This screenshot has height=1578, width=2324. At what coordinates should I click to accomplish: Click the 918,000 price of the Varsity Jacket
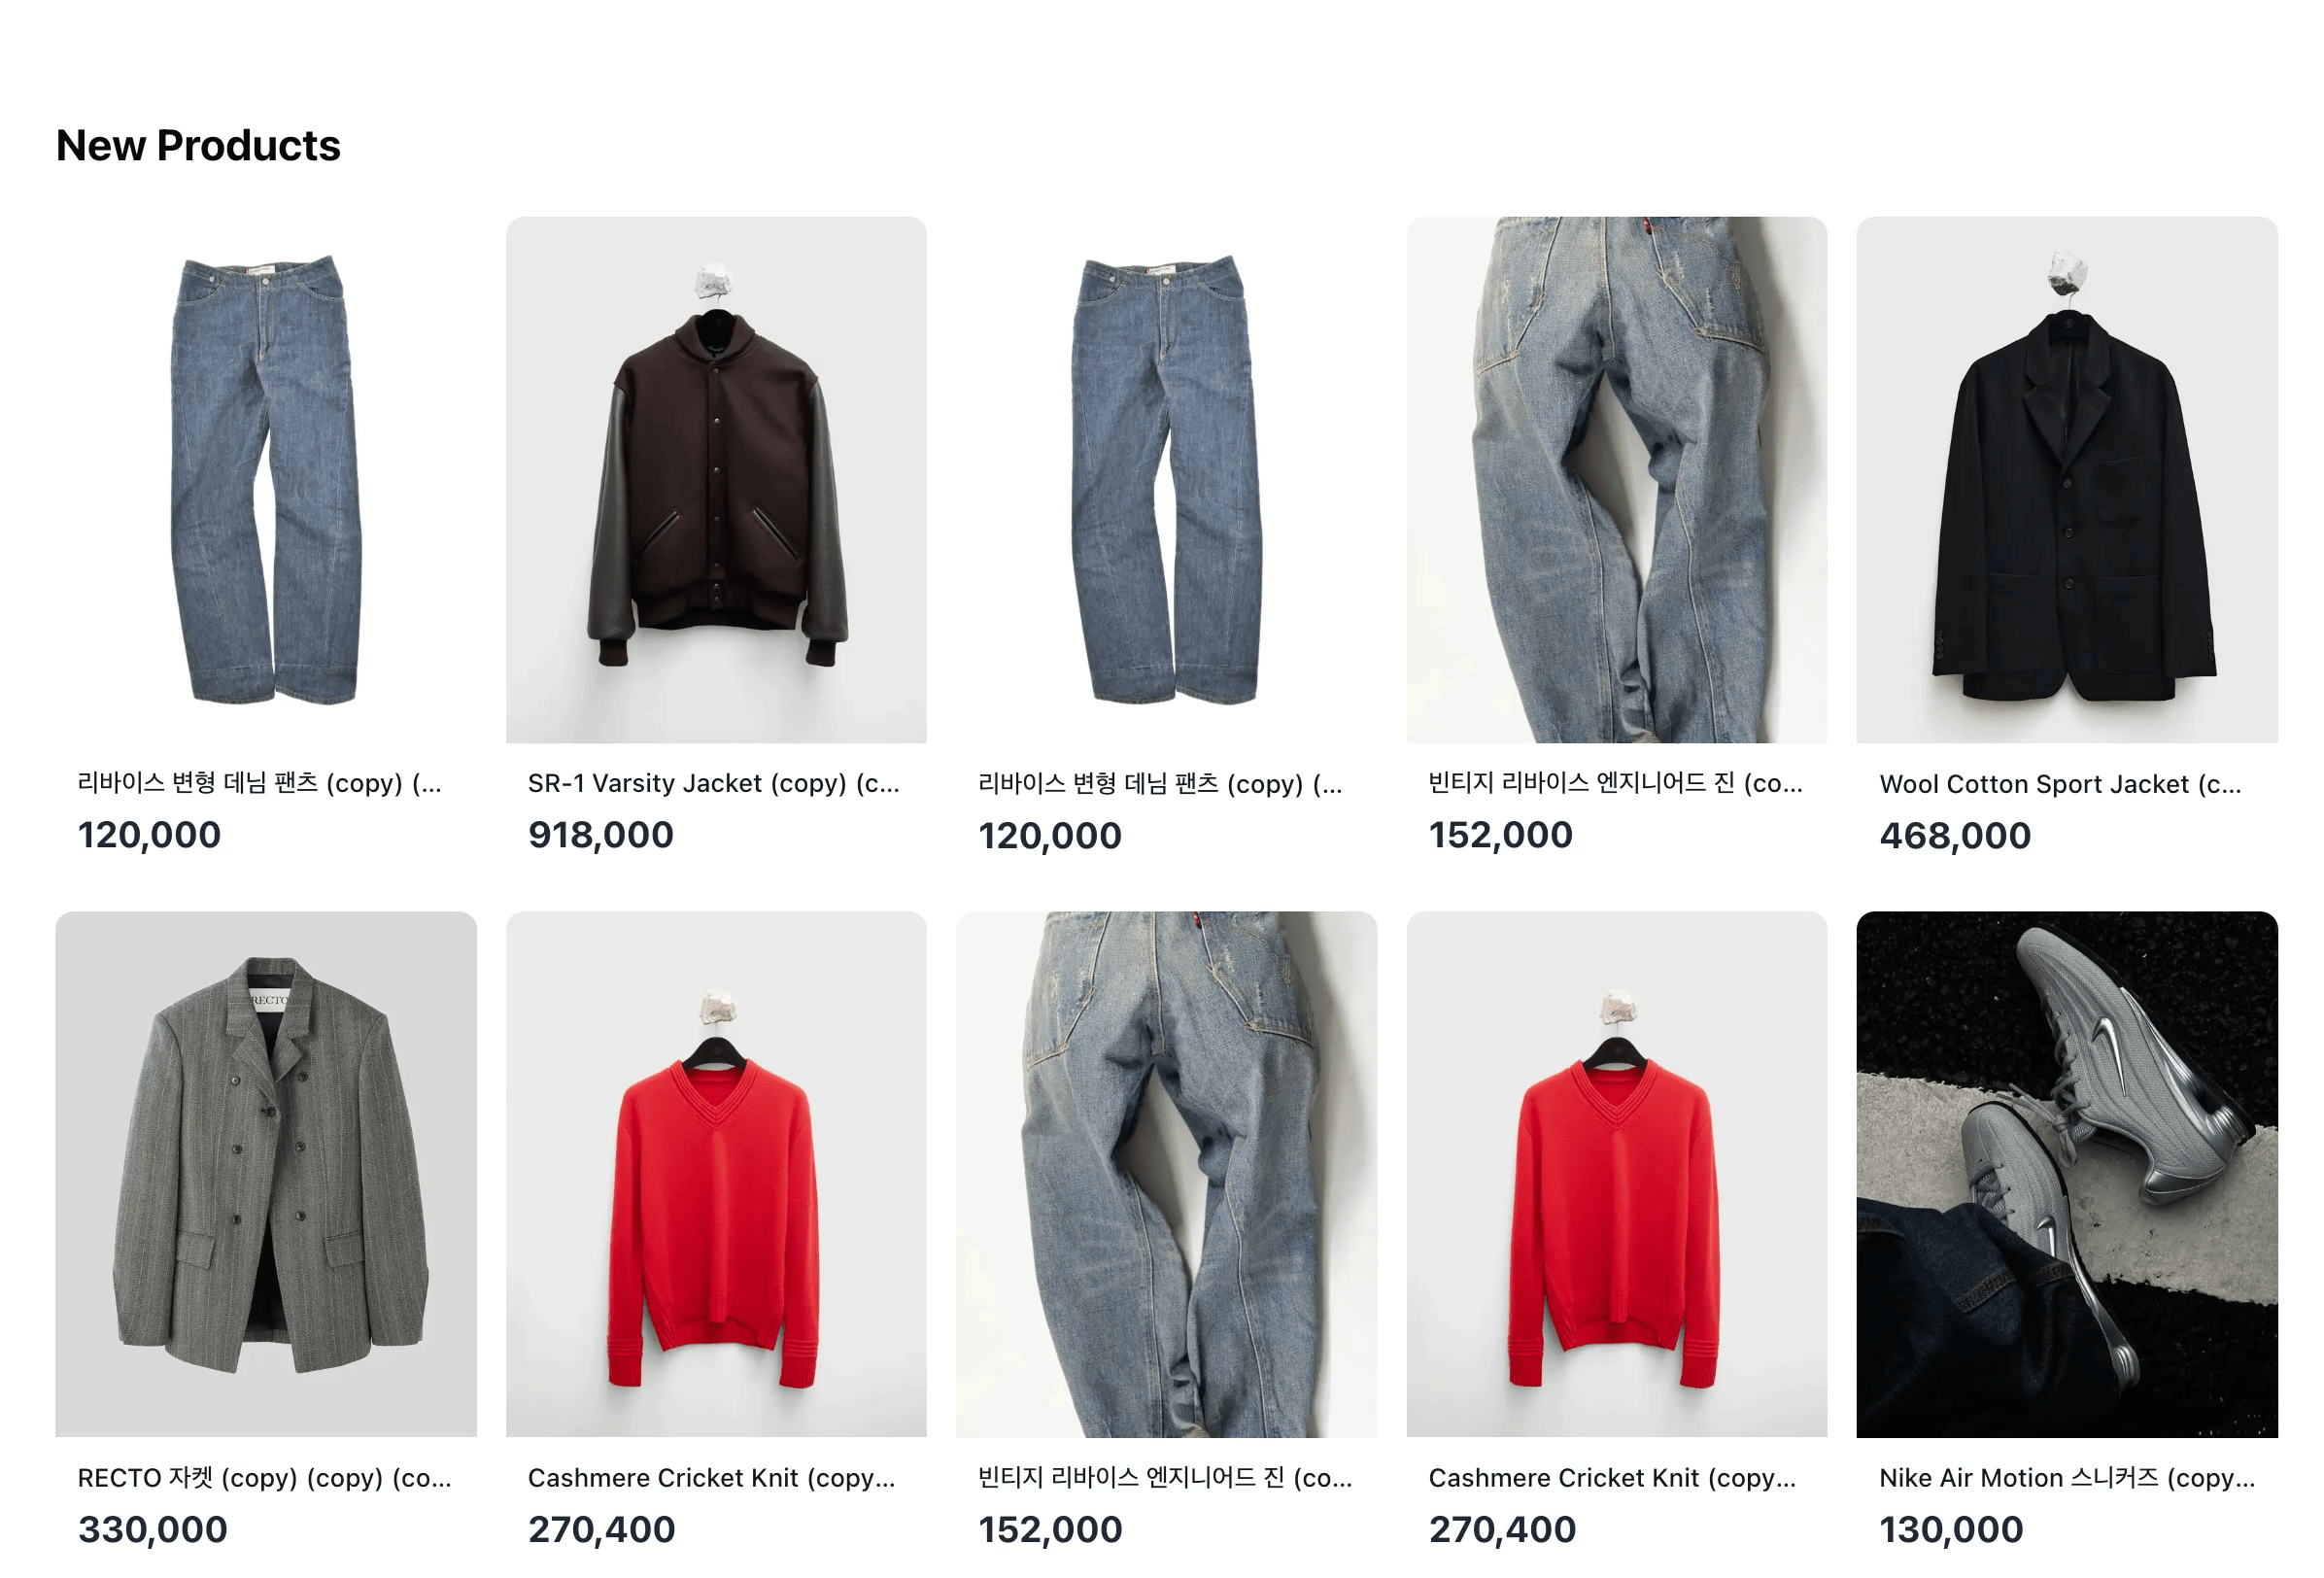pos(601,835)
